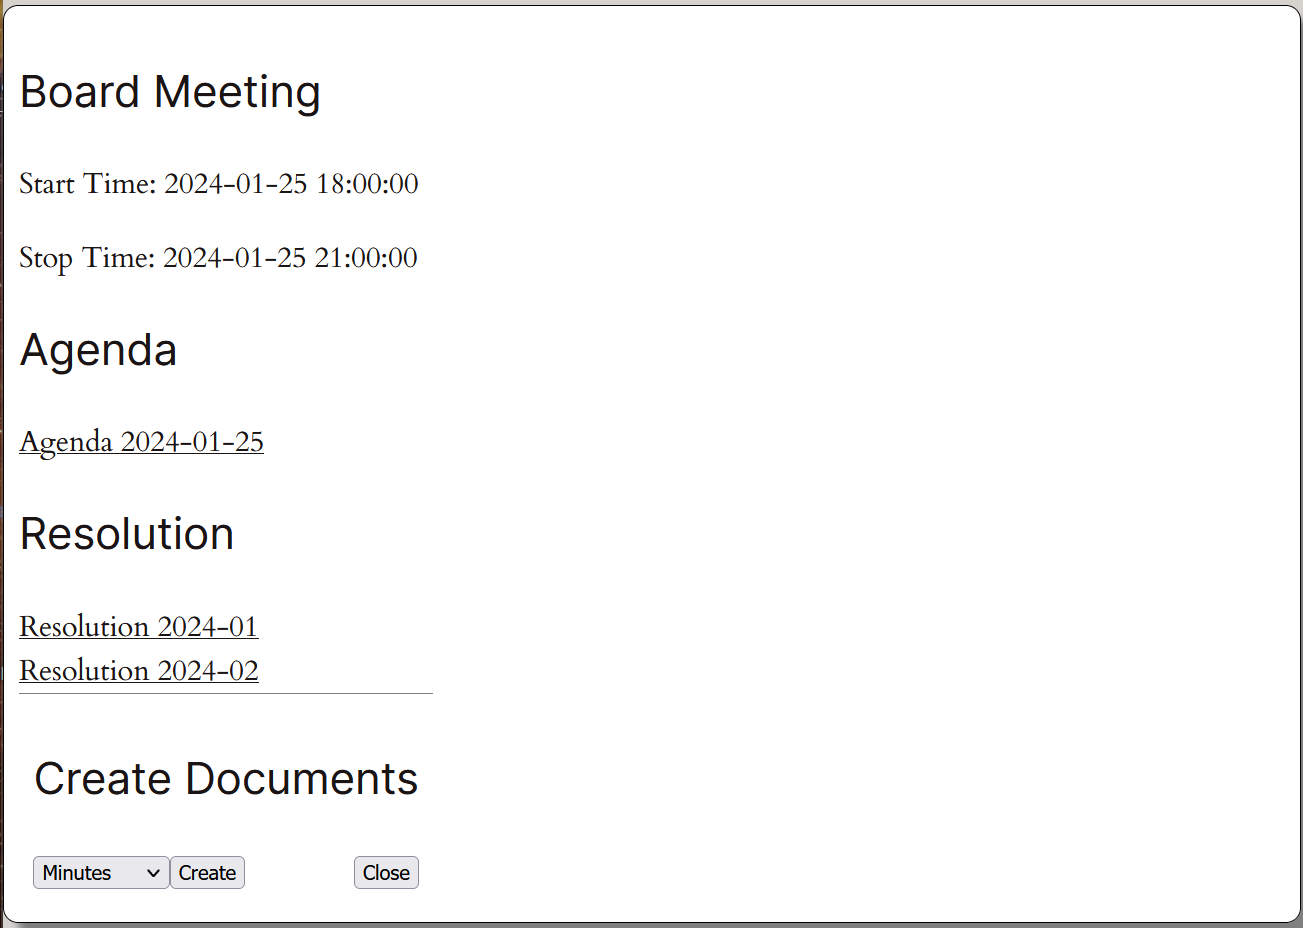Click the date in the Start Time line
The height and width of the screenshot is (928, 1303).
[x=235, y=184]
